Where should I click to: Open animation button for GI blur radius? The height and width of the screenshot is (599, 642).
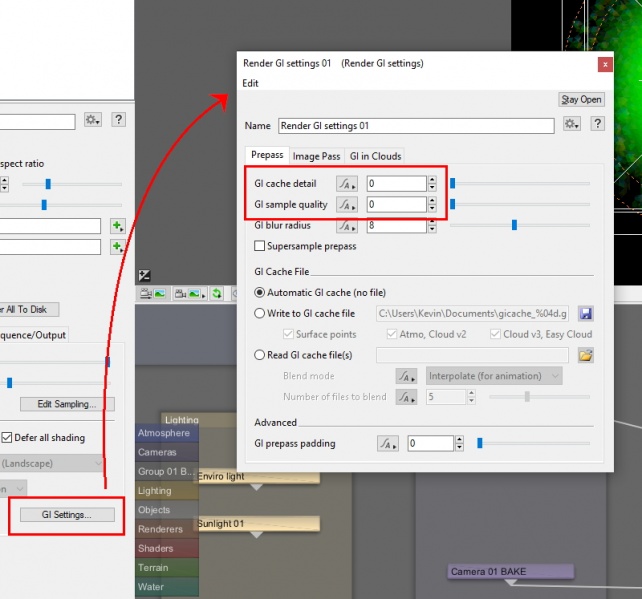click(x=347, y=225)
